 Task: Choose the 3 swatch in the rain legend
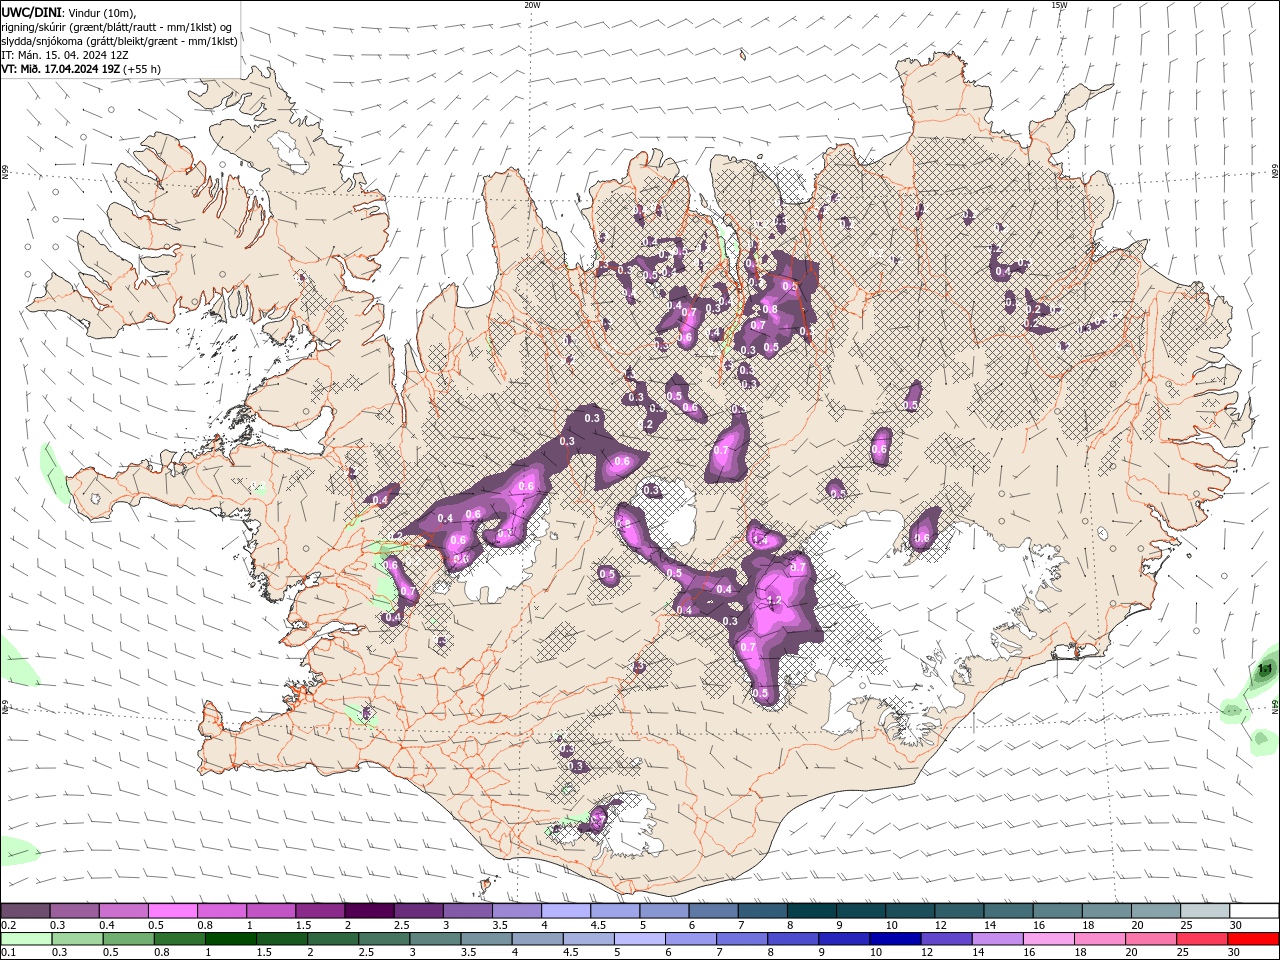[x=435, y=938]
